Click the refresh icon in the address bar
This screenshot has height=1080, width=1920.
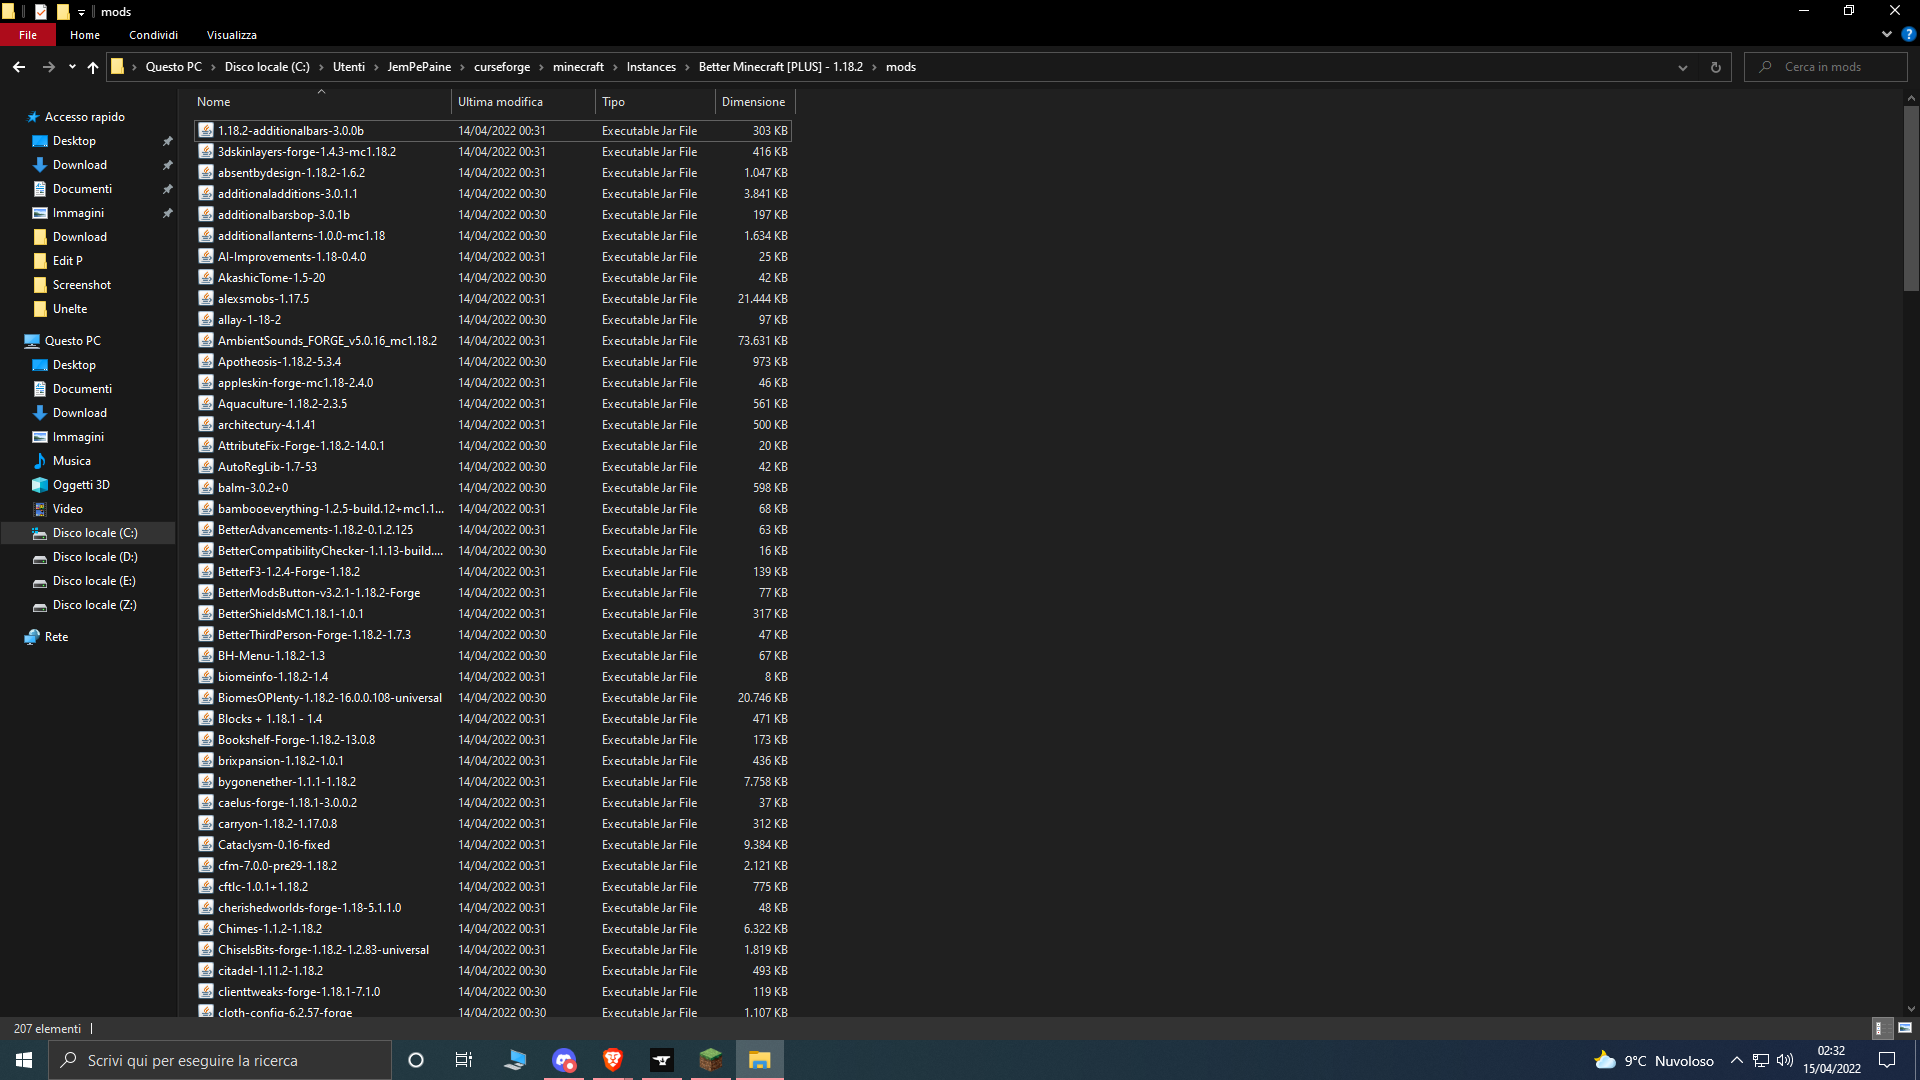pyautogui.click(x=1714, y=66)
